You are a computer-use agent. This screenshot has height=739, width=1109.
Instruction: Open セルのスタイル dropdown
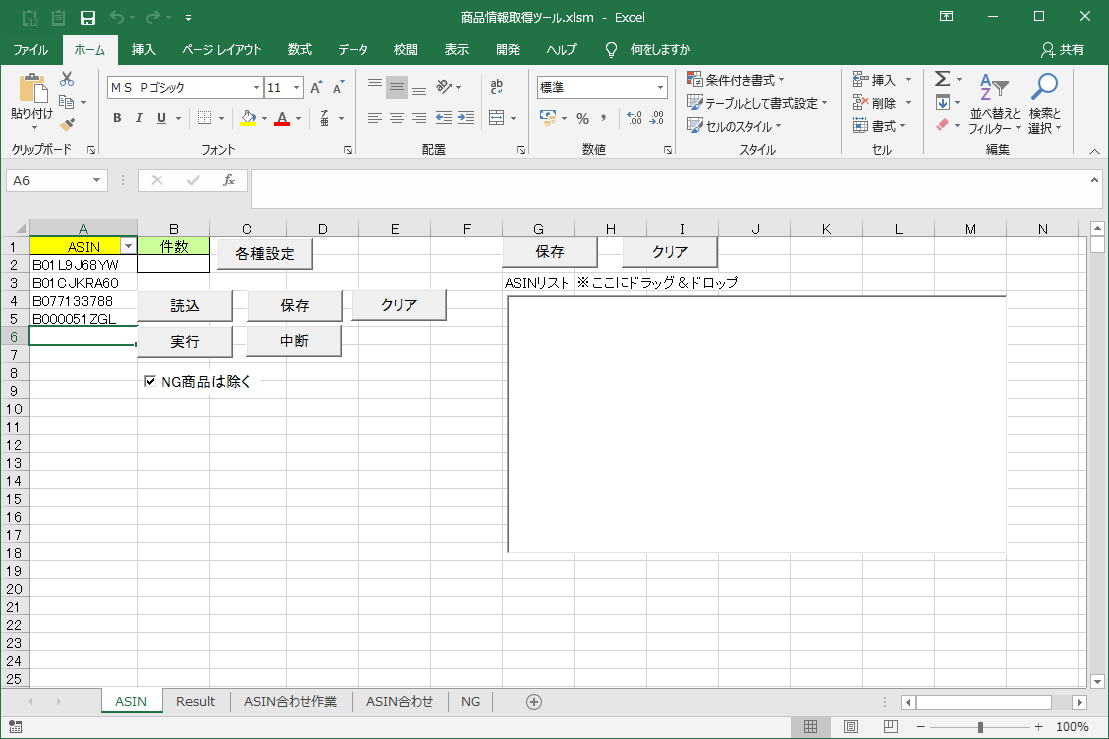pos(734,127)
